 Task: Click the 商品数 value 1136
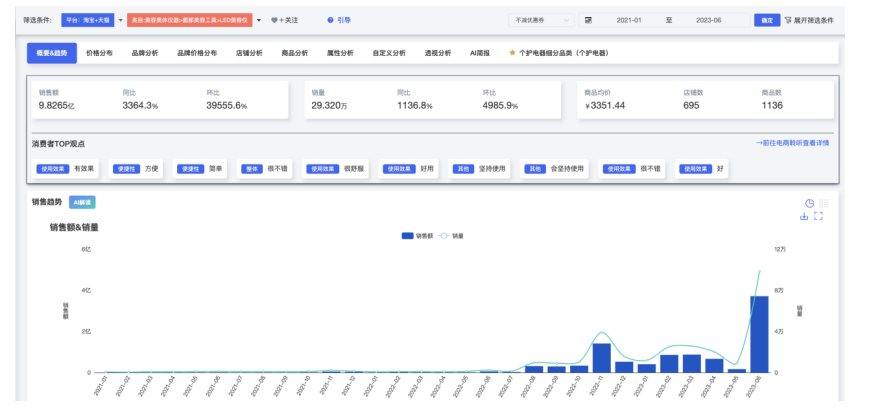(x=772, y=106)
